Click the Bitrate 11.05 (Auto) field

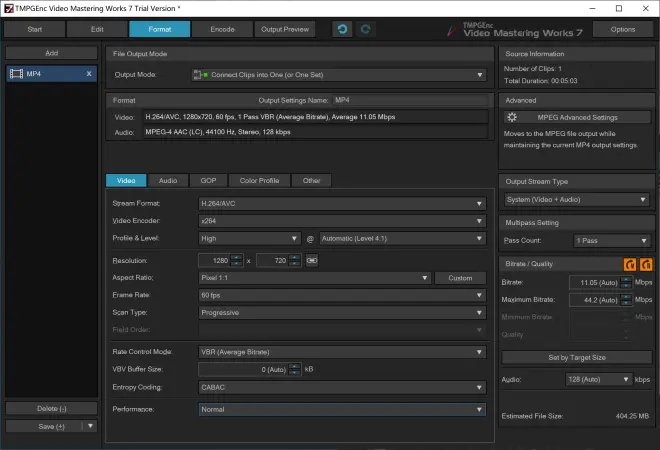click(x=594, y=282)
